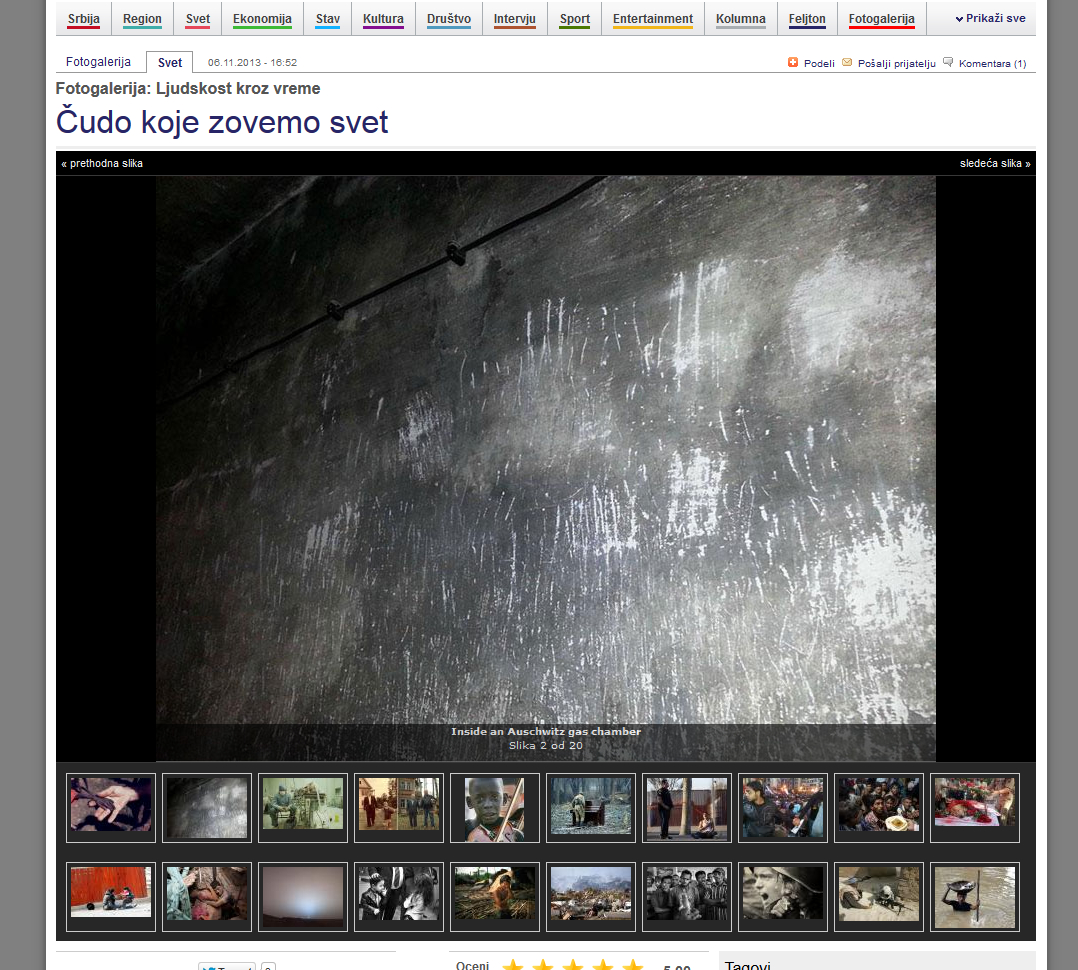Click the orange Podeli share icon
The height and width of the screenshot is (970, 1078).
click(793, 63)
